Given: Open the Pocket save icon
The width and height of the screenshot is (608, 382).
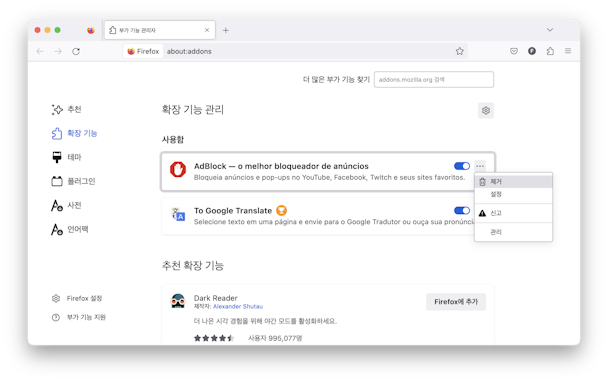Looking at the screenshot, I should pyautogui.click(x=514, y=51).
